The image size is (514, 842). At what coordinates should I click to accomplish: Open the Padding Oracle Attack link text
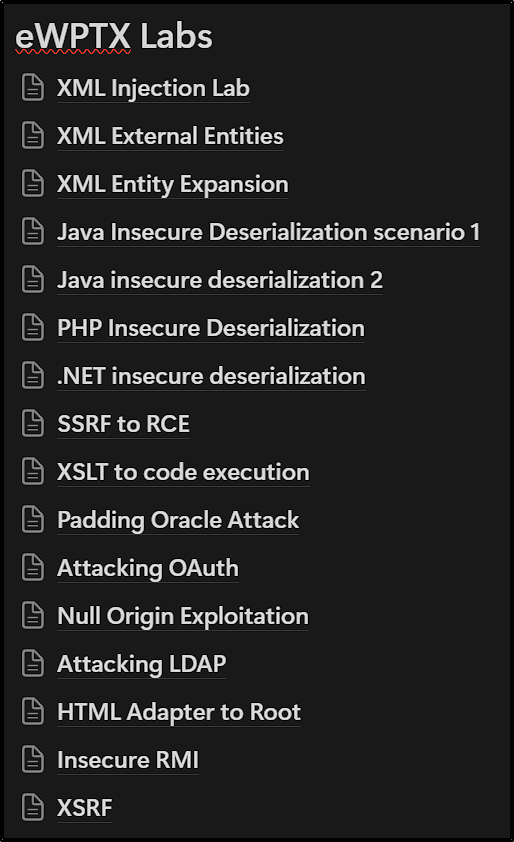pyautogui.click(x=178, y=520)
